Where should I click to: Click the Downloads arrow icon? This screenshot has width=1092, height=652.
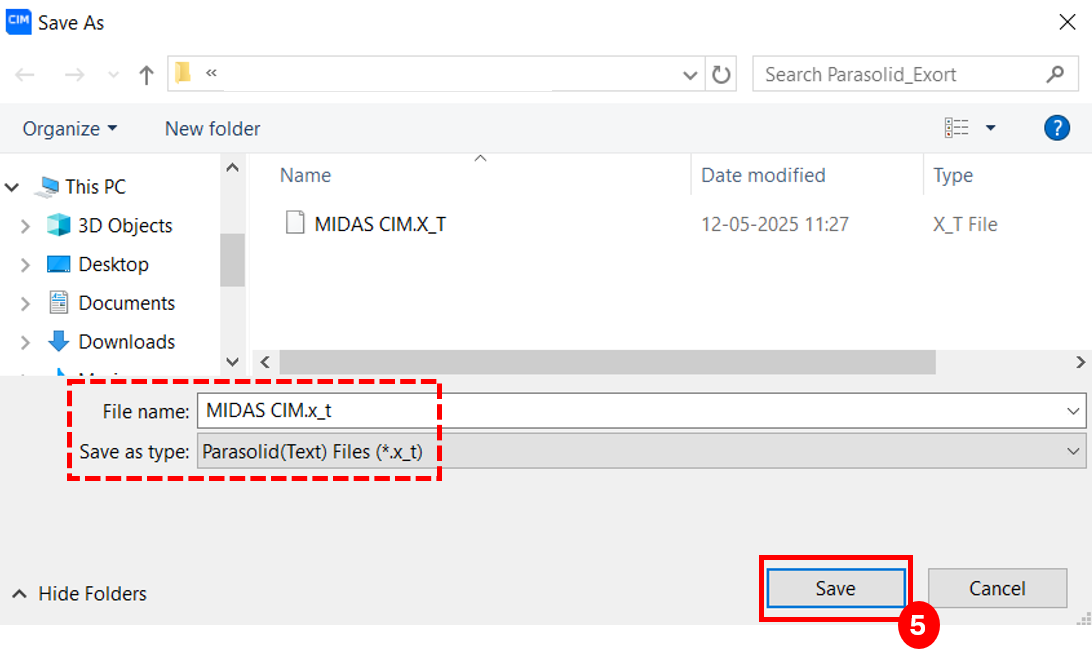click(x=58, y=341)
